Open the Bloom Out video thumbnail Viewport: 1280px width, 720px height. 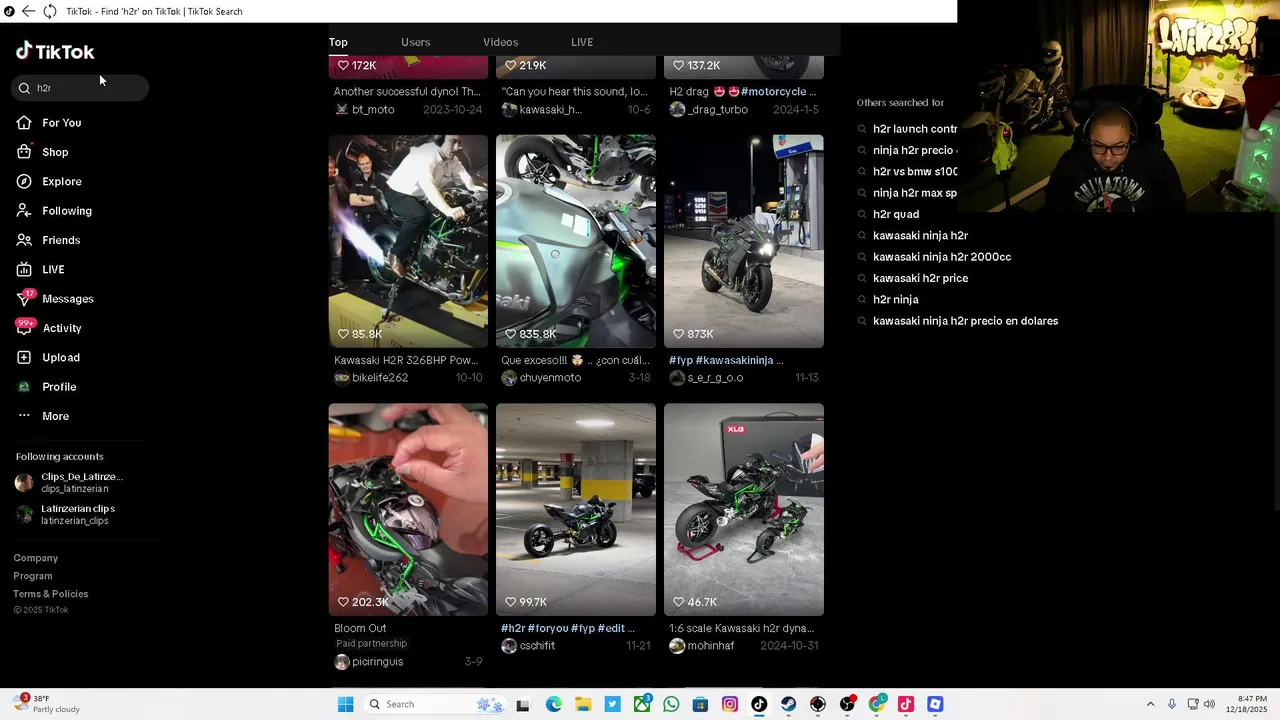(x=408, y=510)
